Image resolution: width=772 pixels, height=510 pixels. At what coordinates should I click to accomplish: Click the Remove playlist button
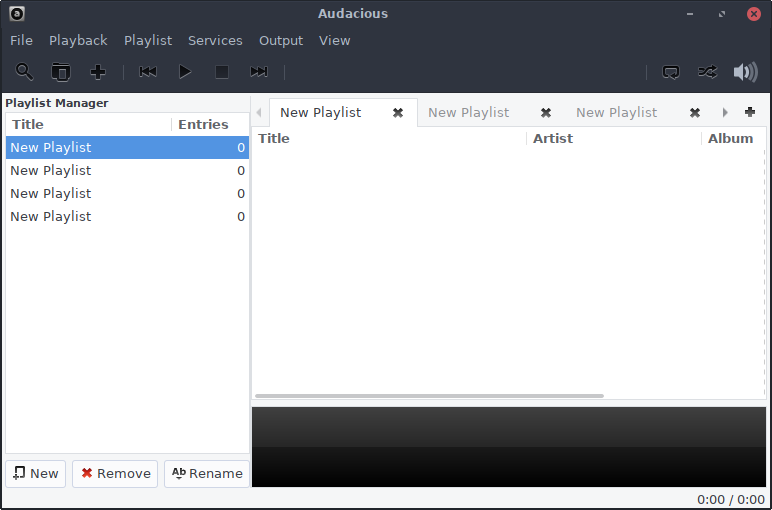coord(115,474)
